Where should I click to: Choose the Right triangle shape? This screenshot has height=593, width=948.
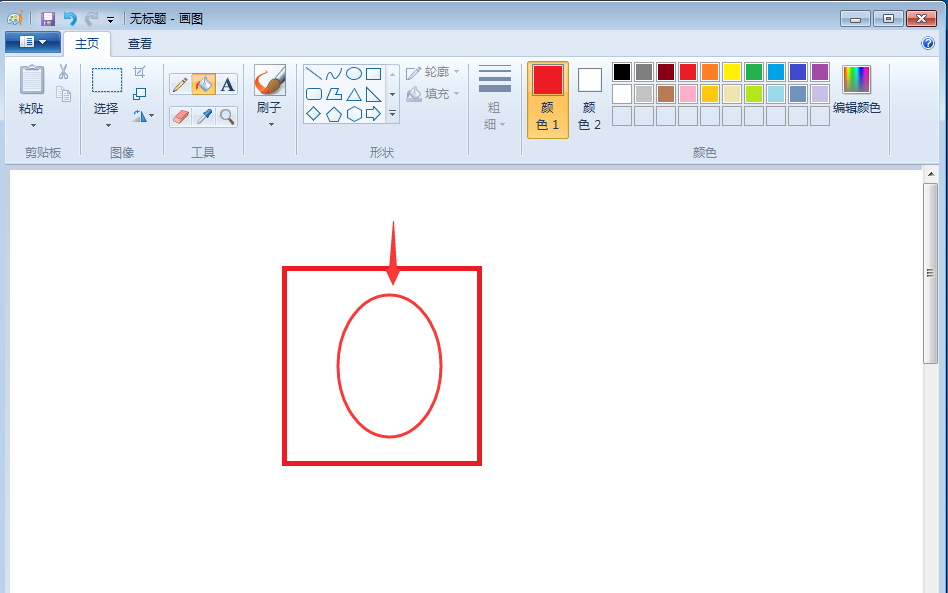pyautogui.click(x=374, y=94)
